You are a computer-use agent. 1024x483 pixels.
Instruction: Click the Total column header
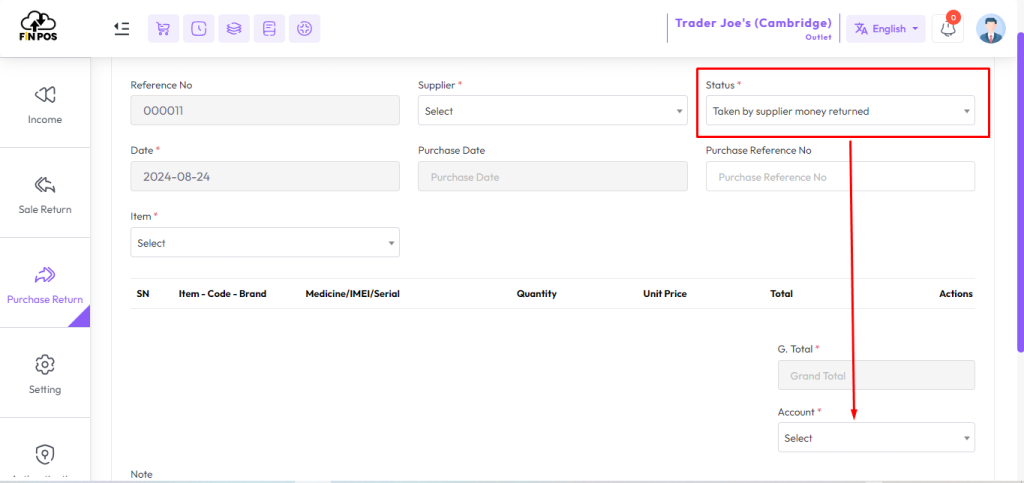[782, 294]
